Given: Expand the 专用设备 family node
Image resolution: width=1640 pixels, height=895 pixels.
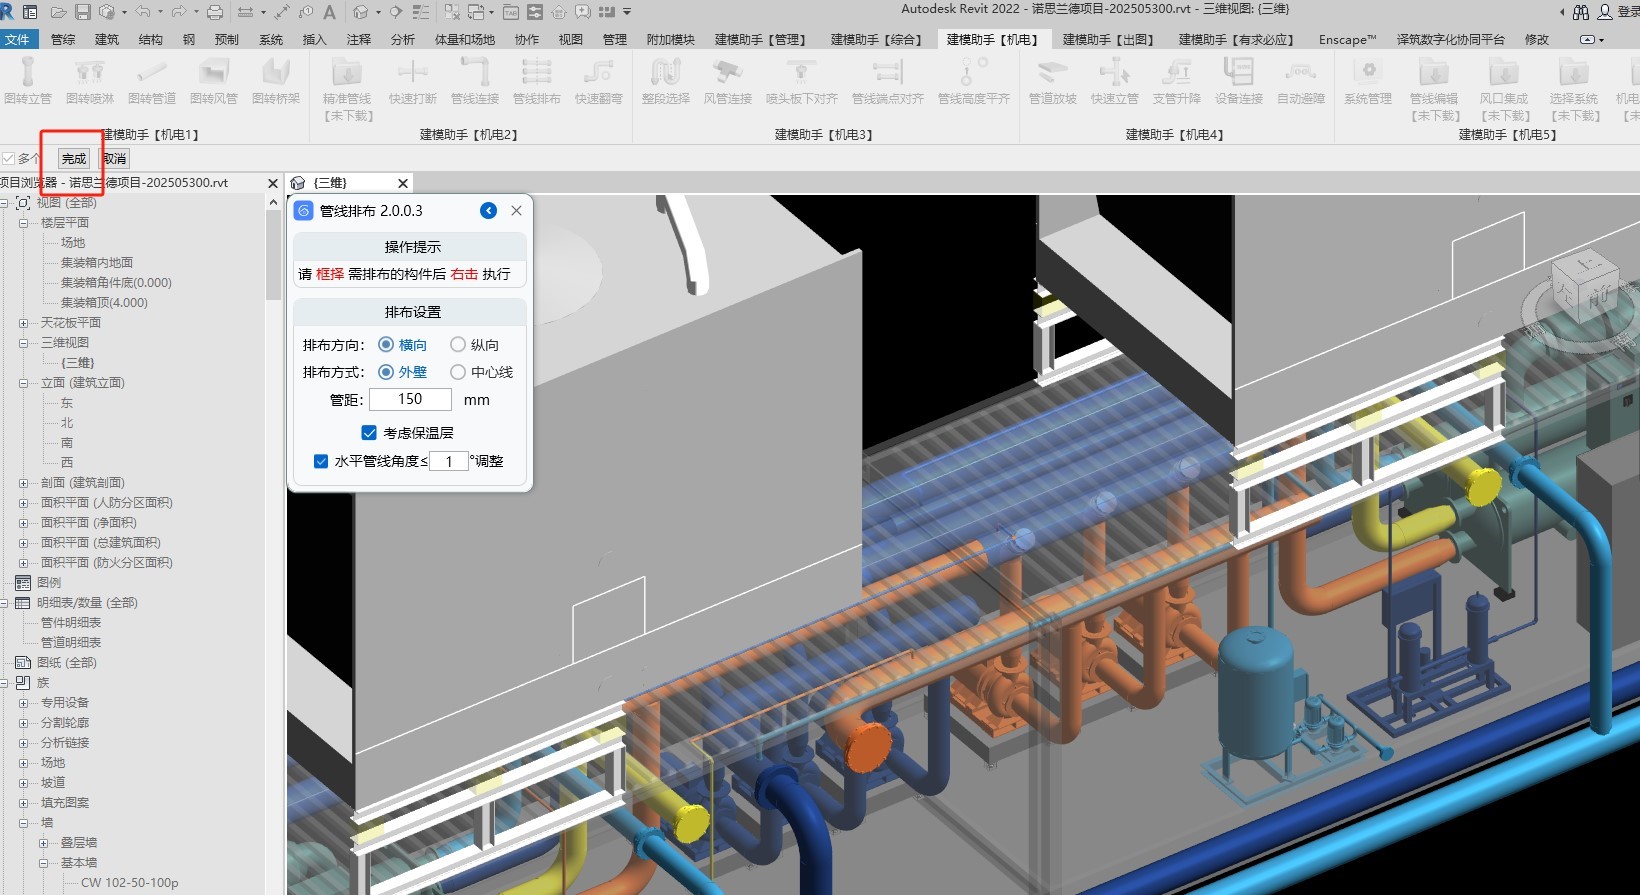Looking at the screenshot, I should click(23, 703).
